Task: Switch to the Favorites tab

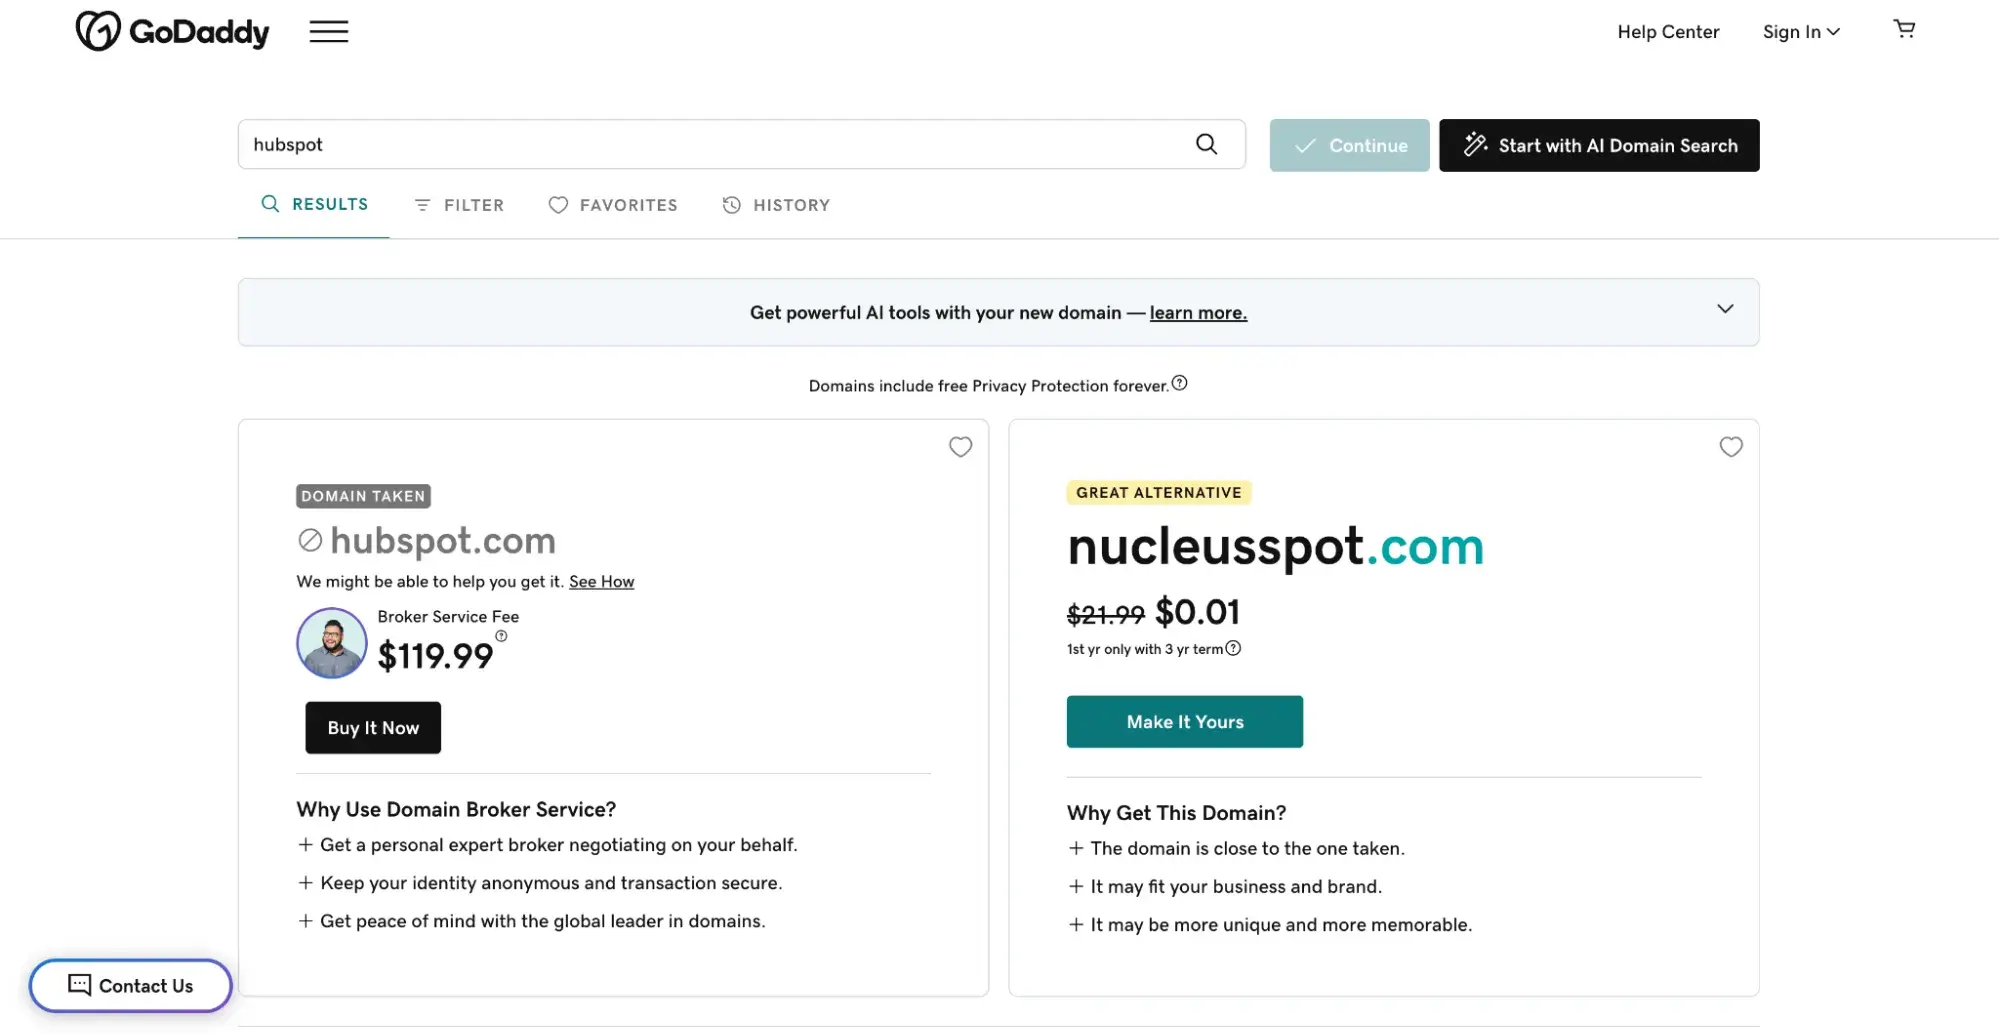Action: 613,205
